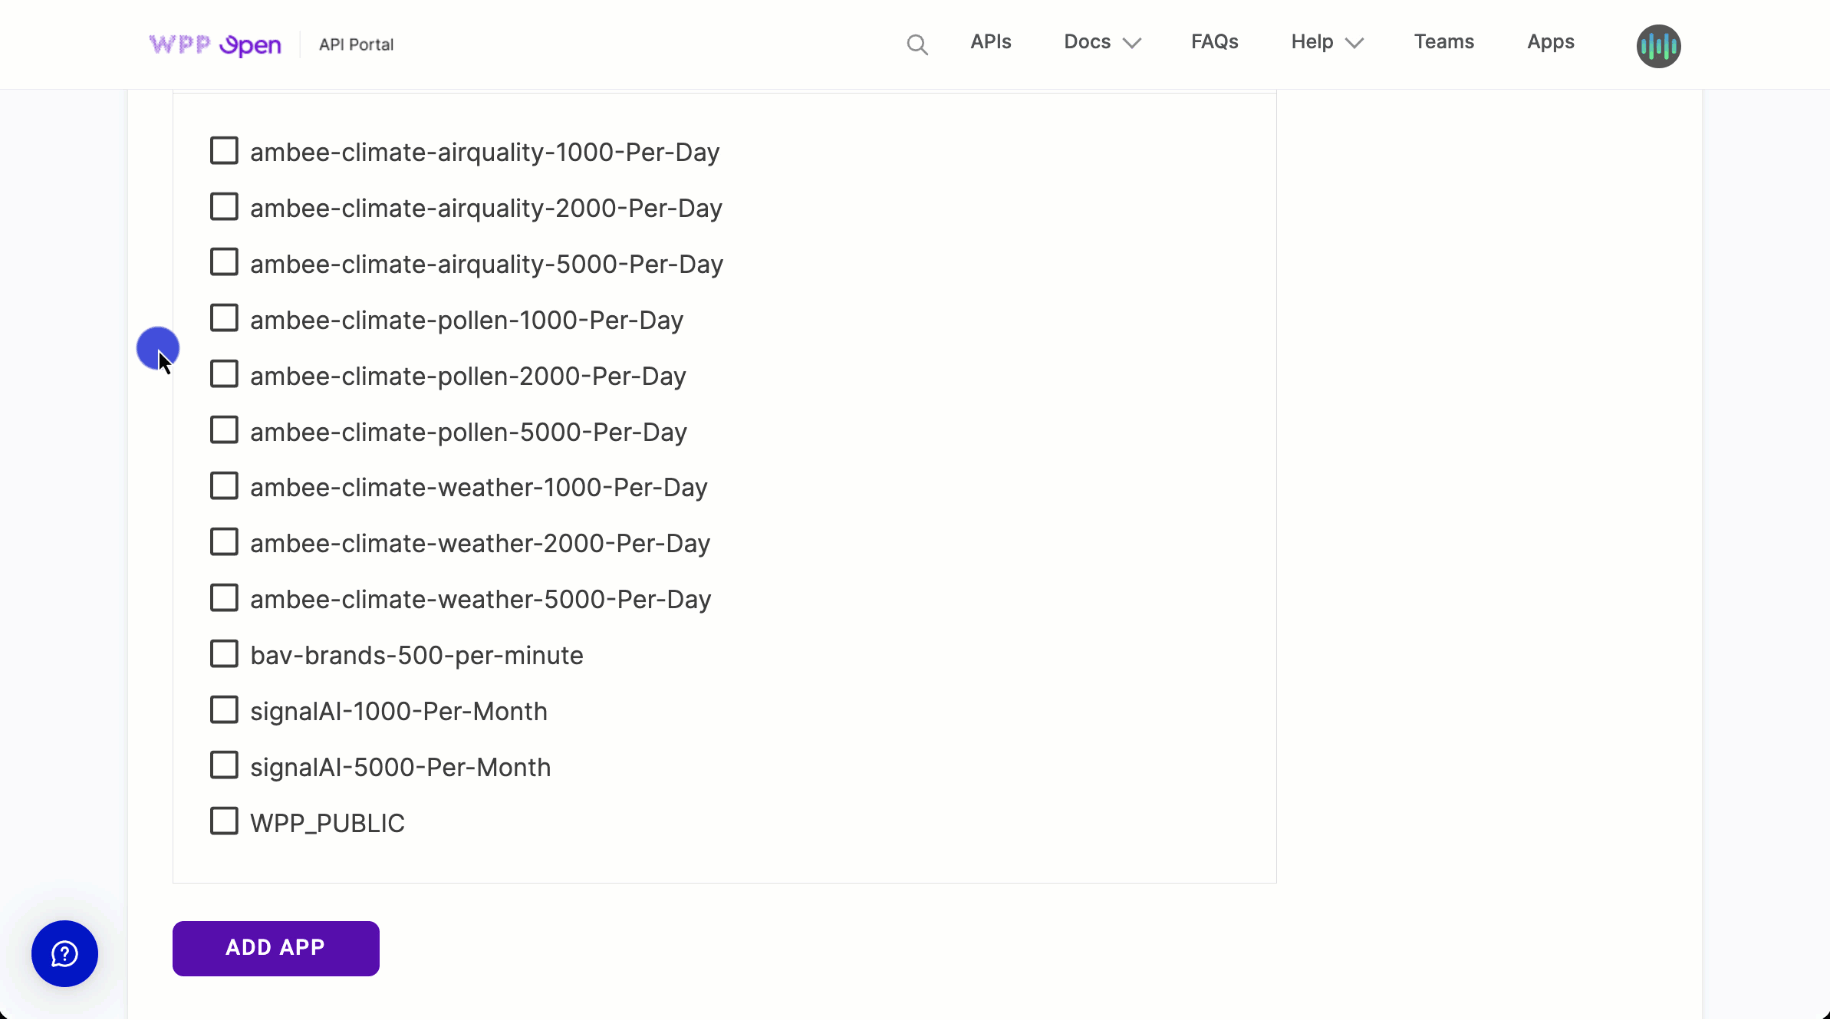Select the WPP_PUBLIC checkbox

(224, 822)
